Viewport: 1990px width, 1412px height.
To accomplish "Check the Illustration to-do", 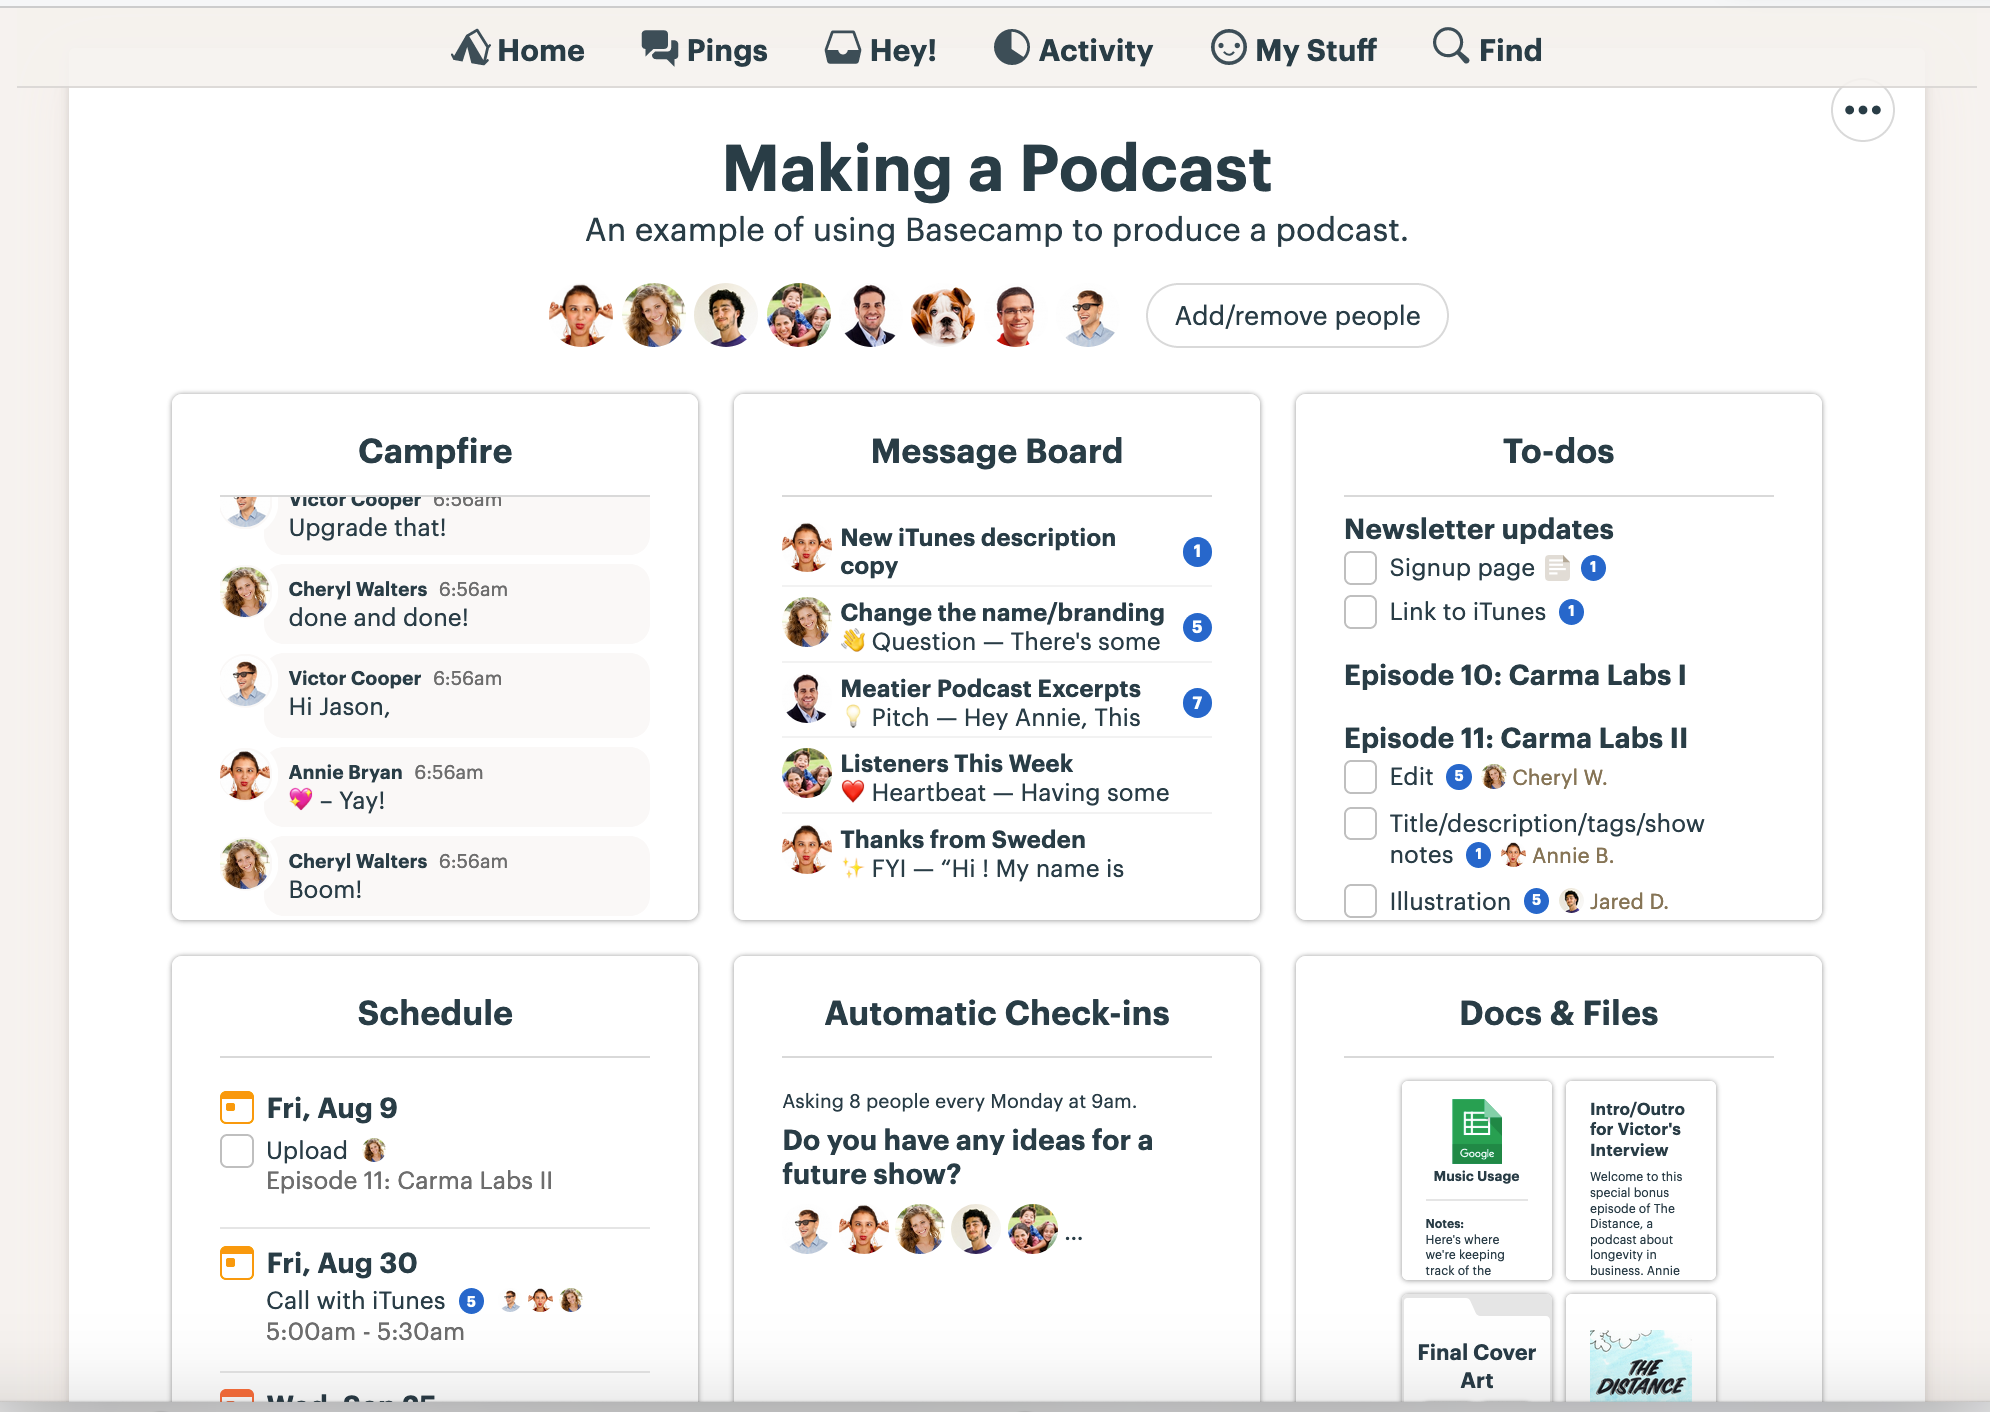I will coord(1360,901).
